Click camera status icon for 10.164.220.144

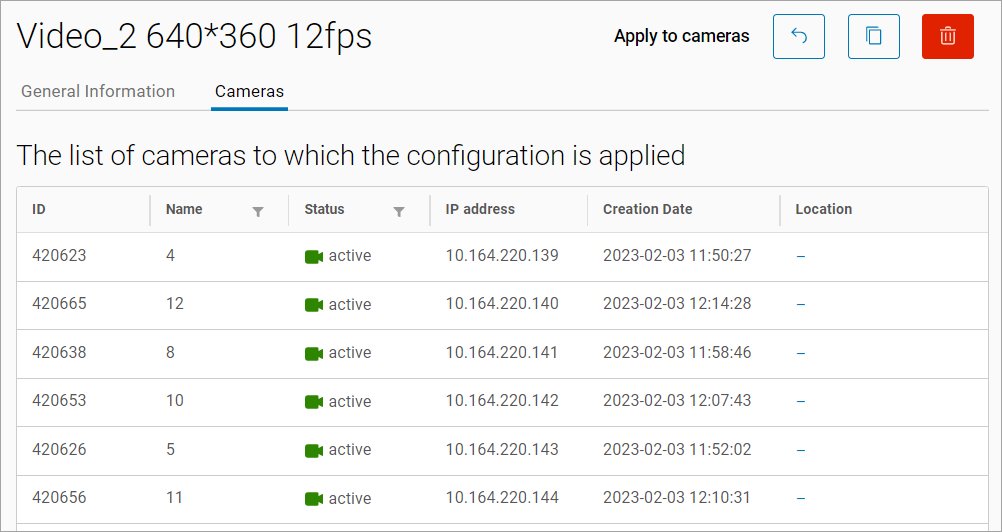click(314, 499)
